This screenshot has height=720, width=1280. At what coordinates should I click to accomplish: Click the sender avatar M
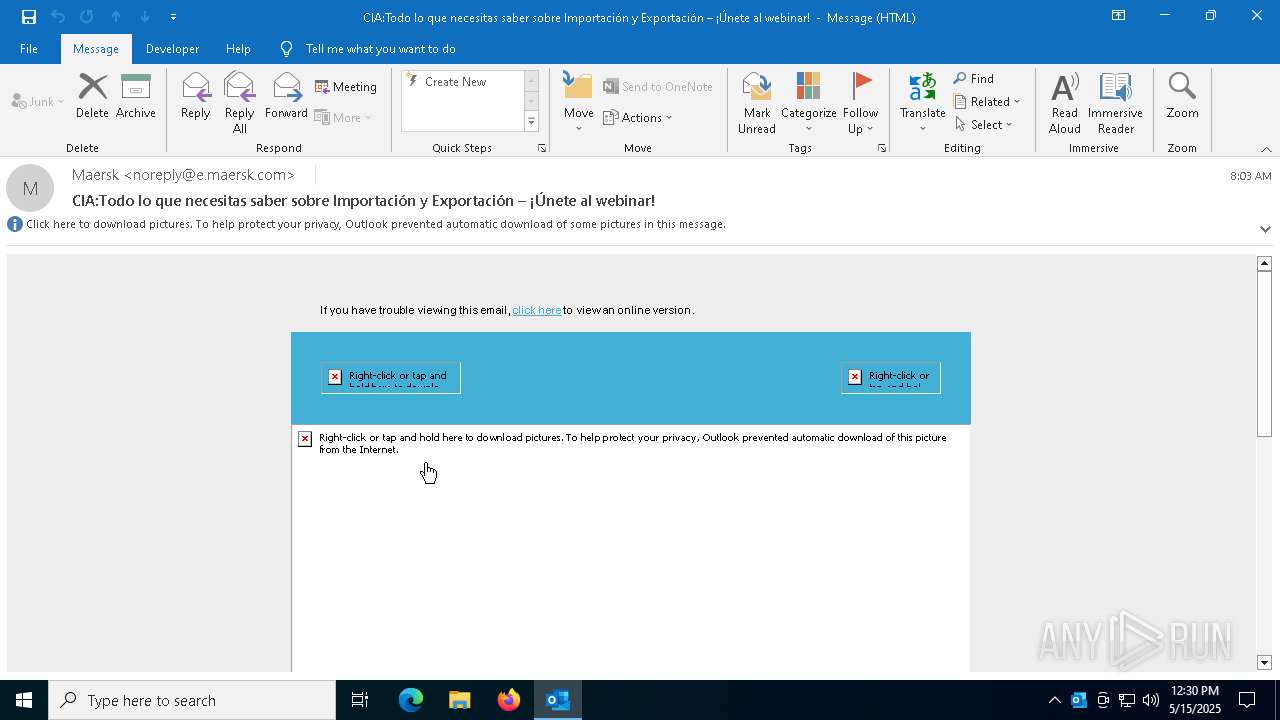(30, 188)
